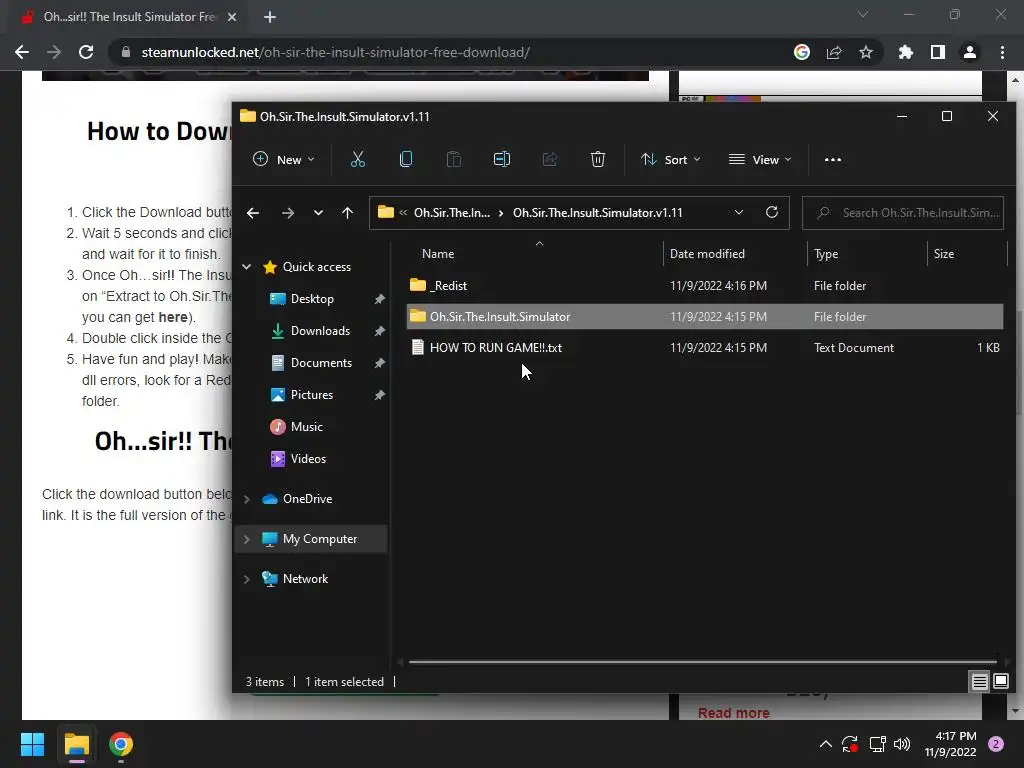Open Chrome profile avatar
This screenshot has height=768, width=1024.
tap(970, 52)
